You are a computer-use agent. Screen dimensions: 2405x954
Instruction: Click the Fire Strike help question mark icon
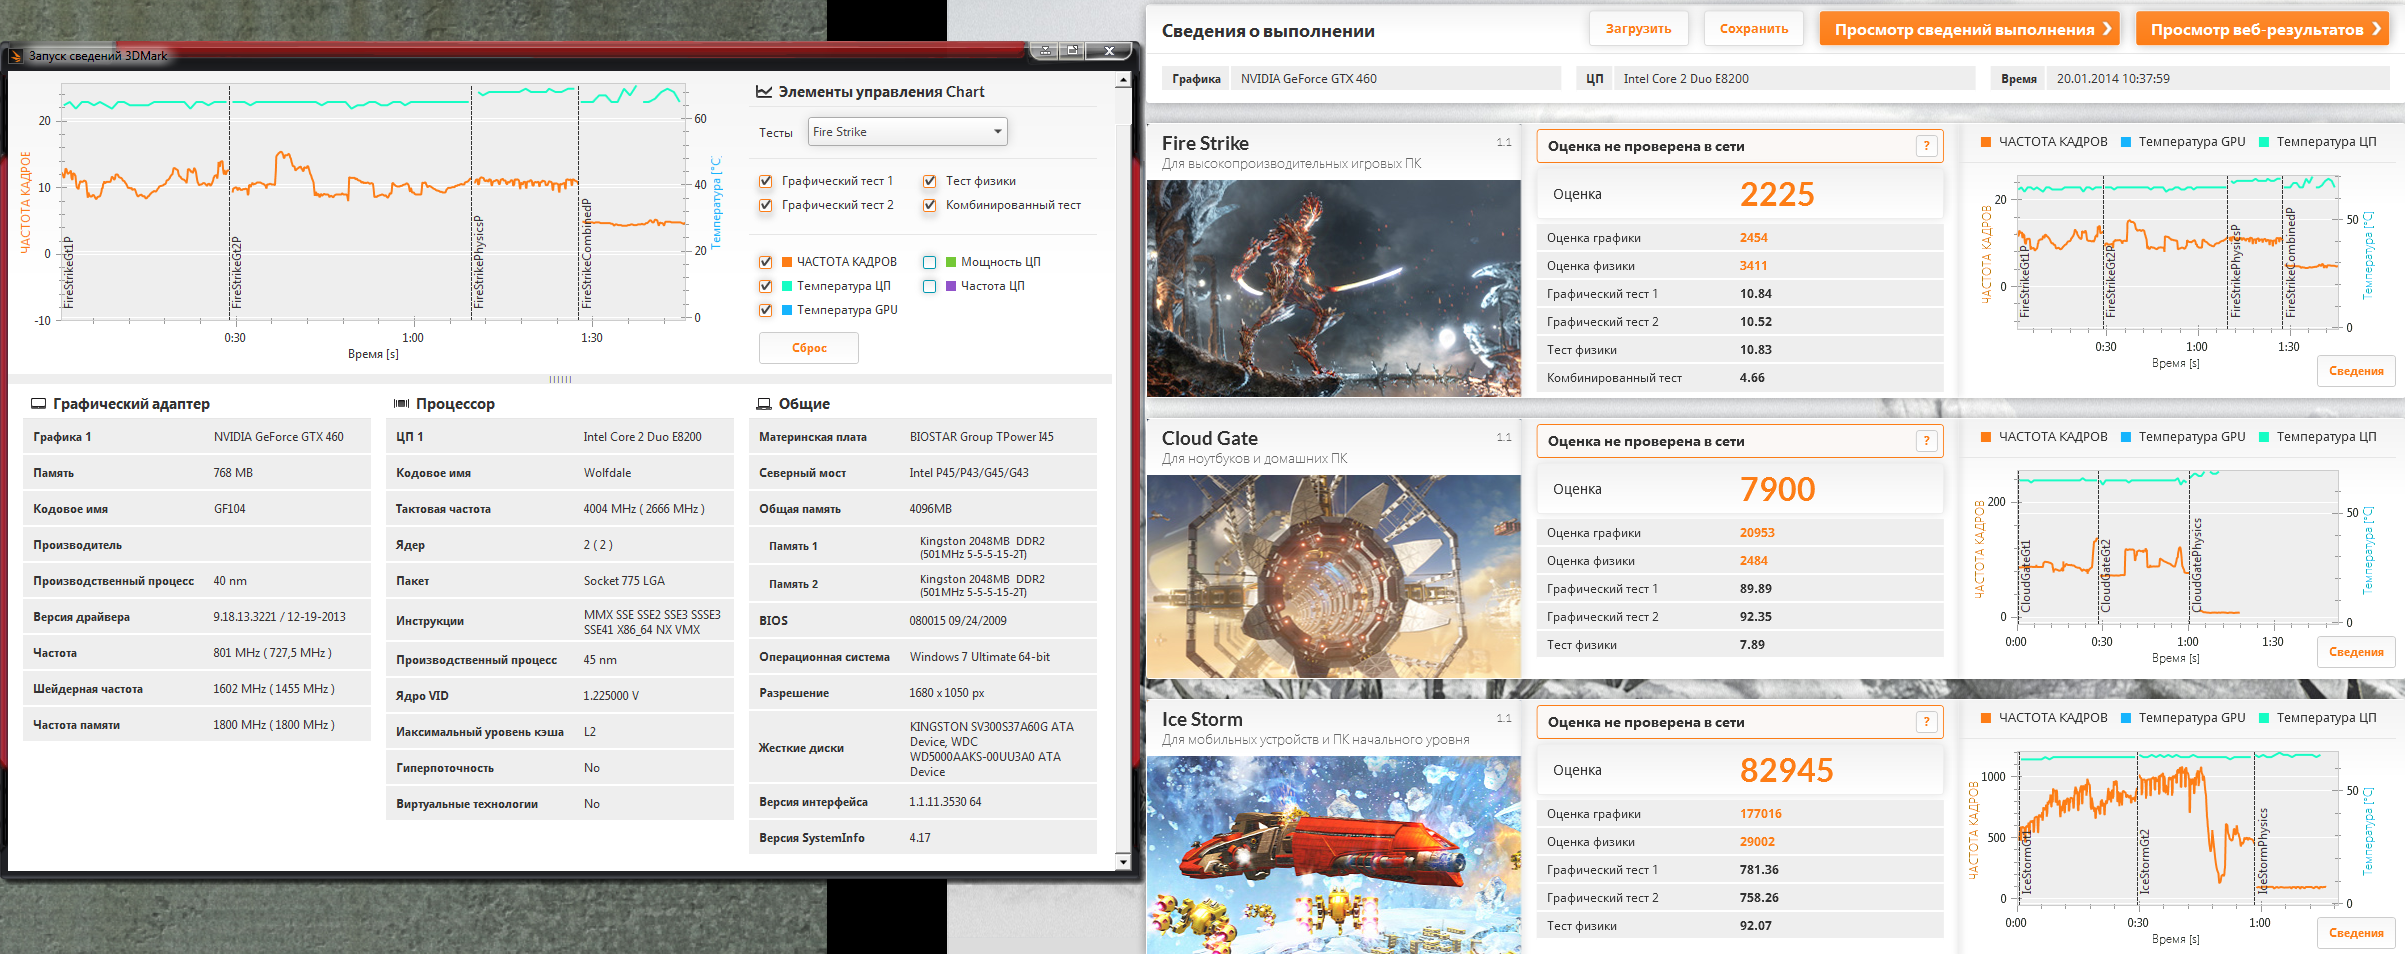1926,146
